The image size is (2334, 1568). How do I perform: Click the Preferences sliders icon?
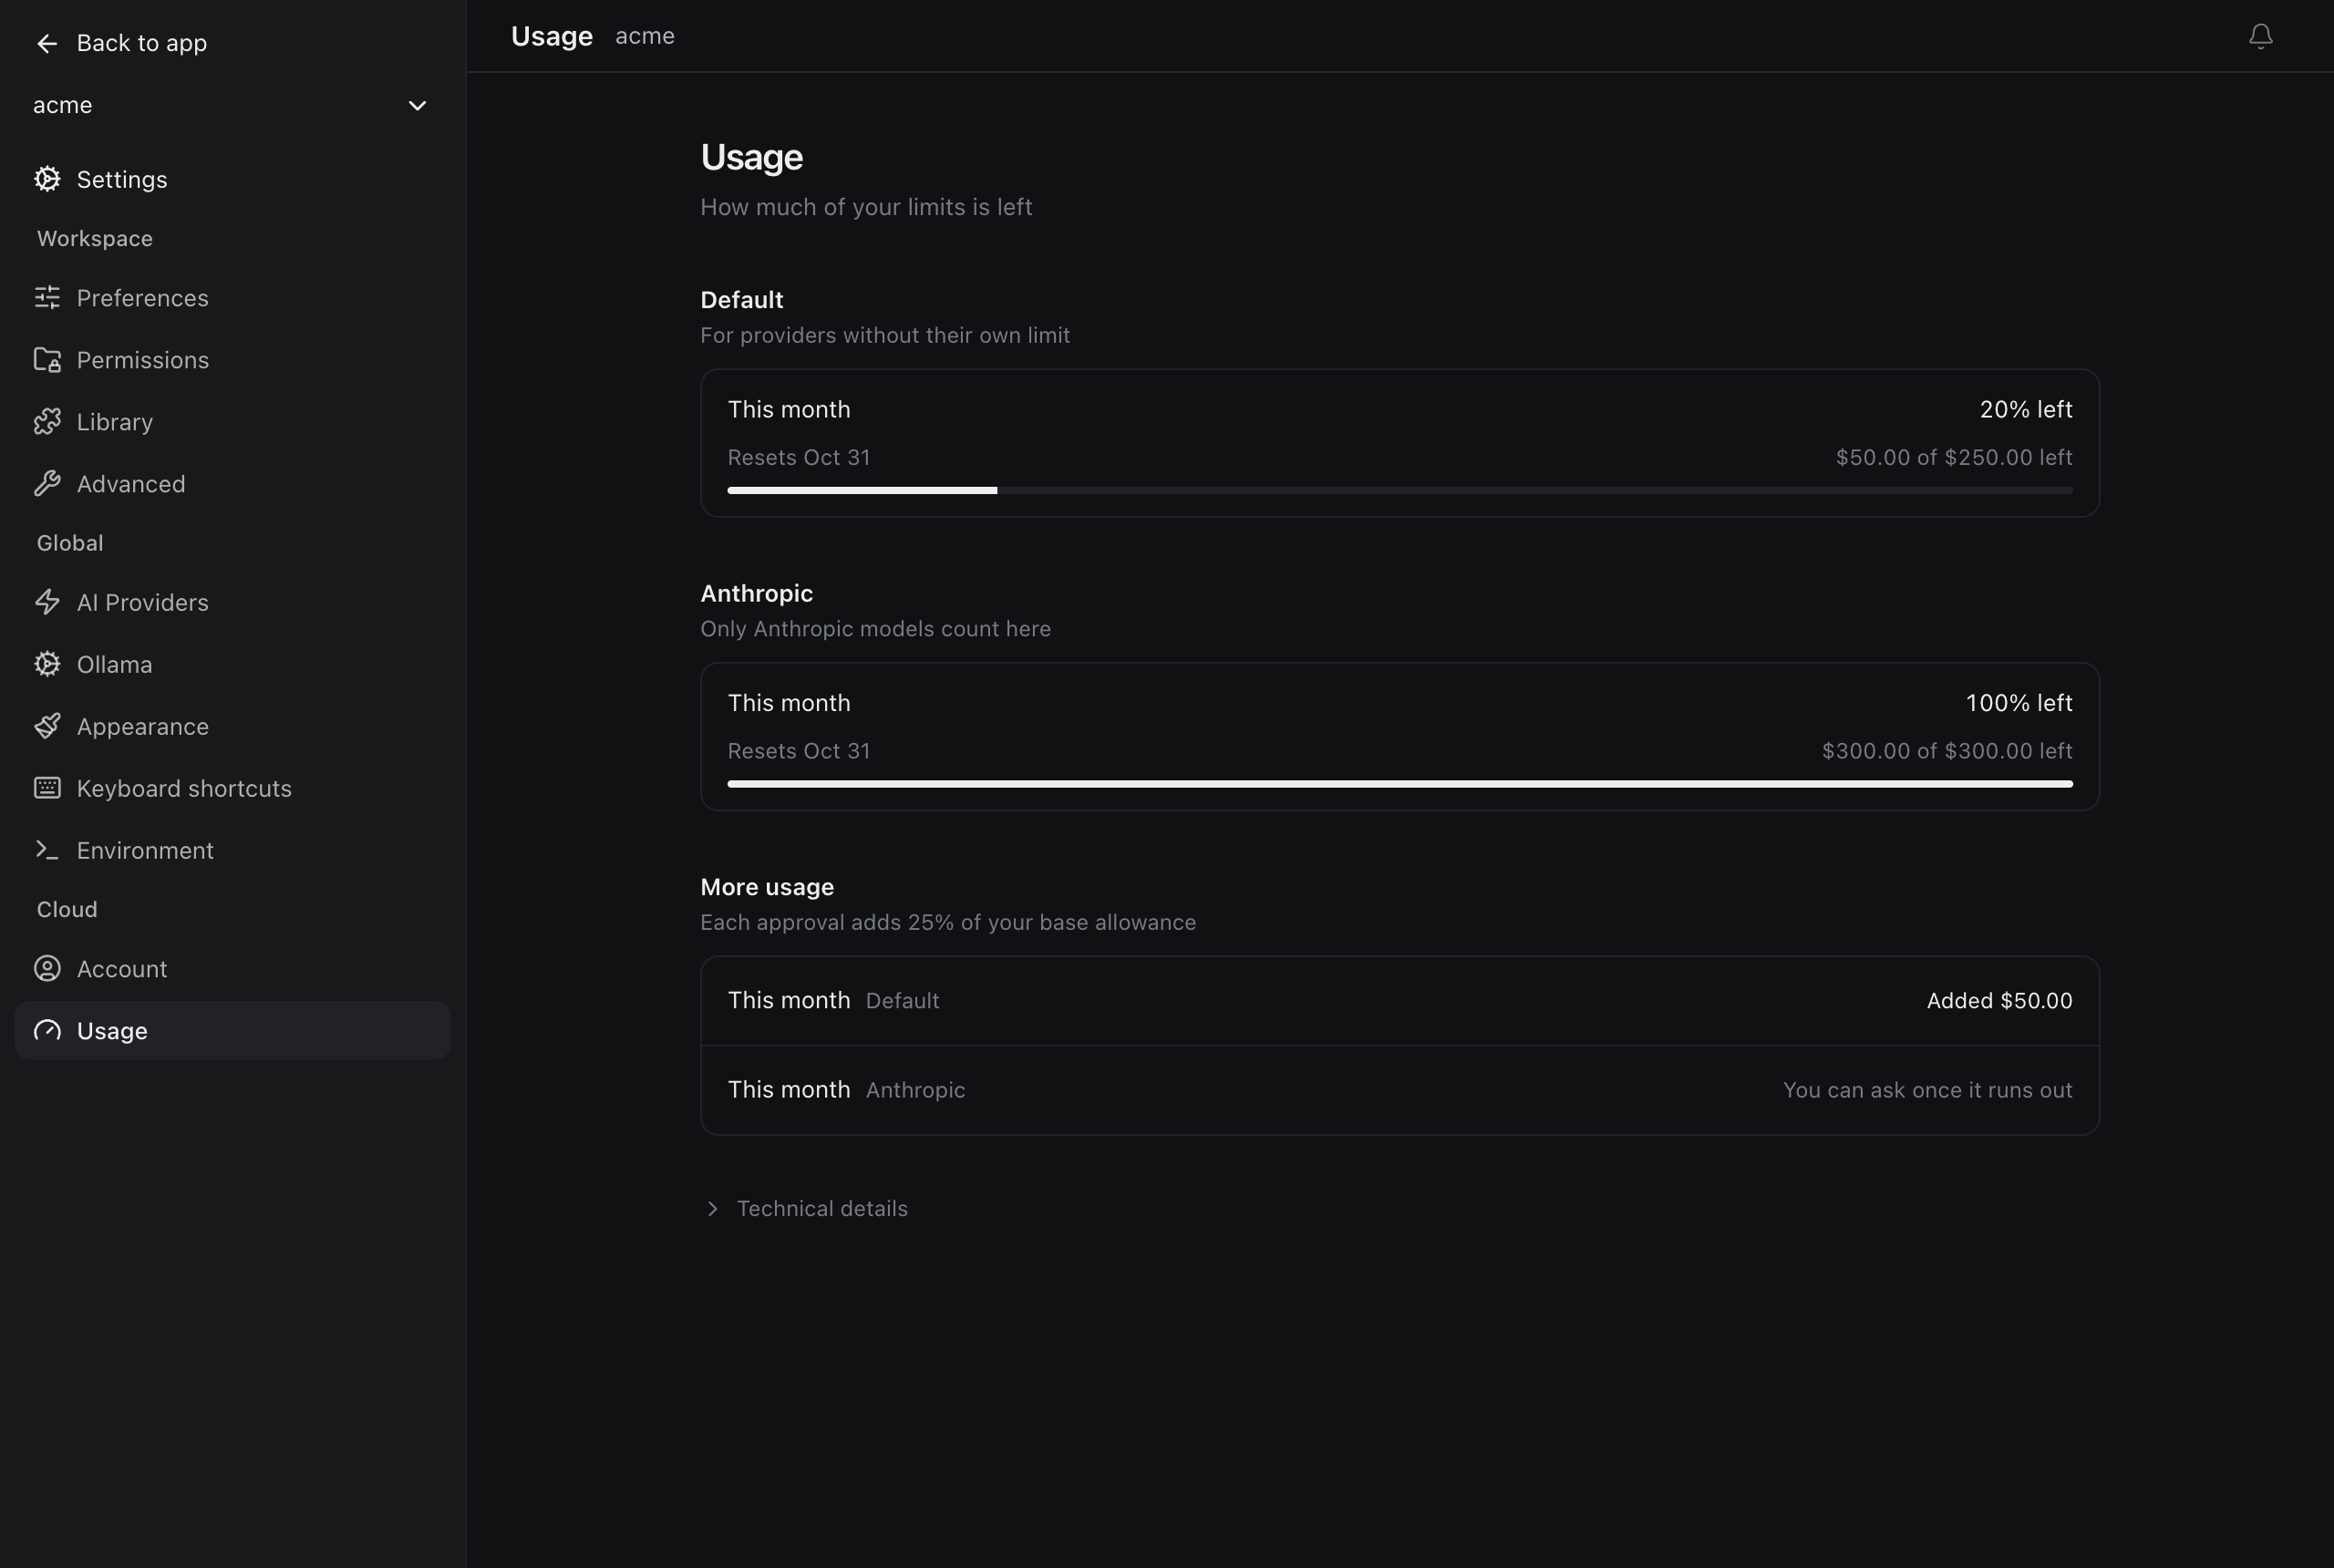pos(47,298)
